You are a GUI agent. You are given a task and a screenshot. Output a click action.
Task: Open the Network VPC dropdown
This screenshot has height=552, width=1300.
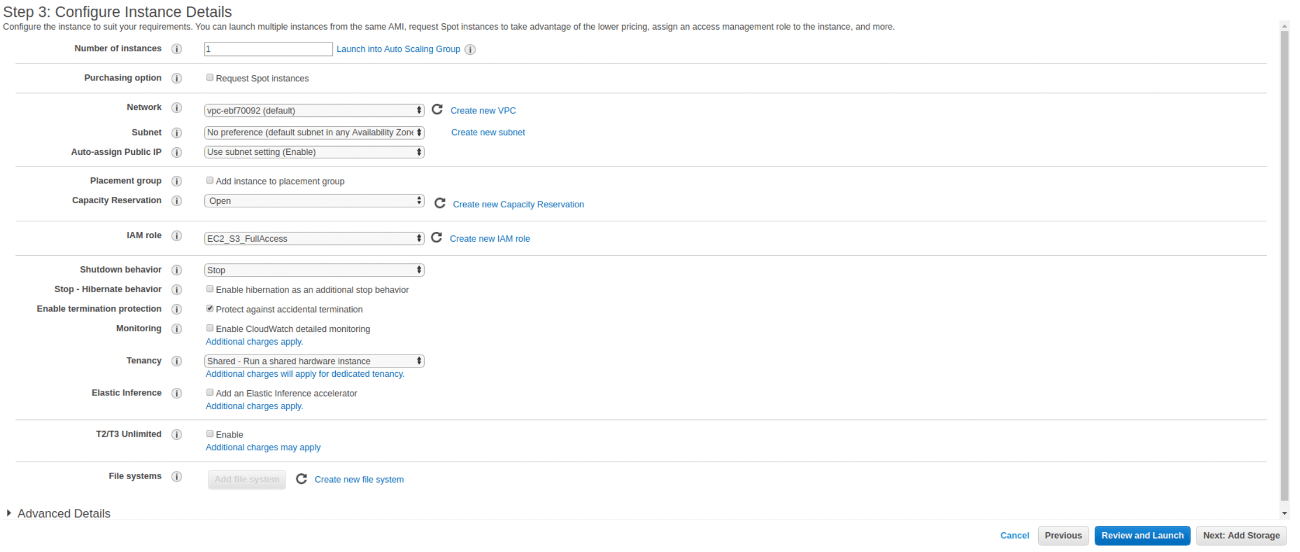click(x=314, y=110)
